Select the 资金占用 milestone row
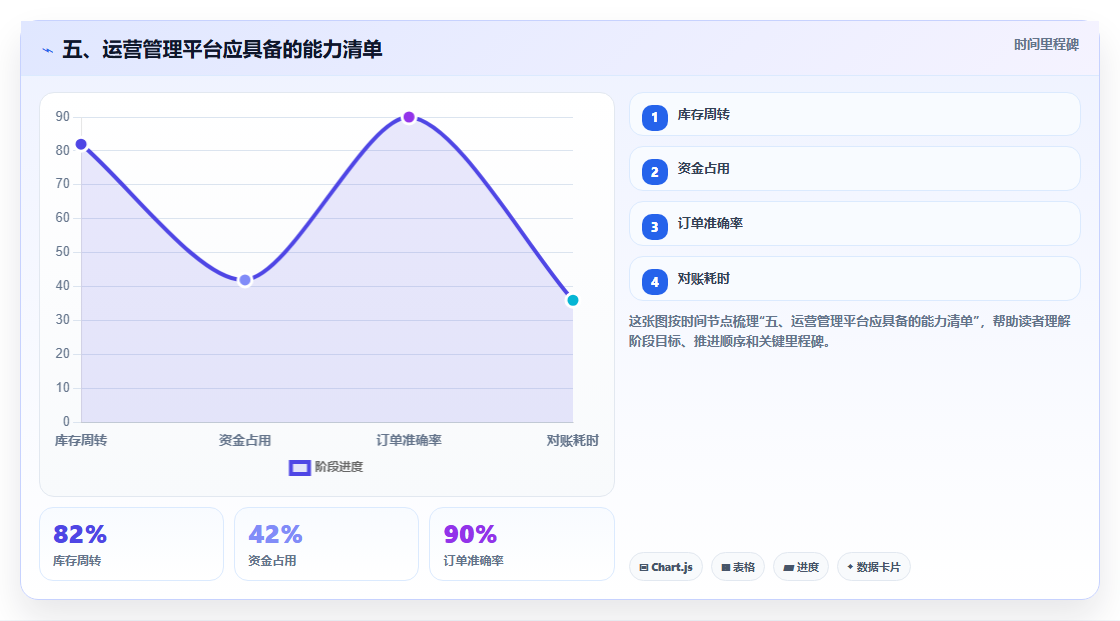The height and width of the screenshot is (621, 1120). click(854, 169)
